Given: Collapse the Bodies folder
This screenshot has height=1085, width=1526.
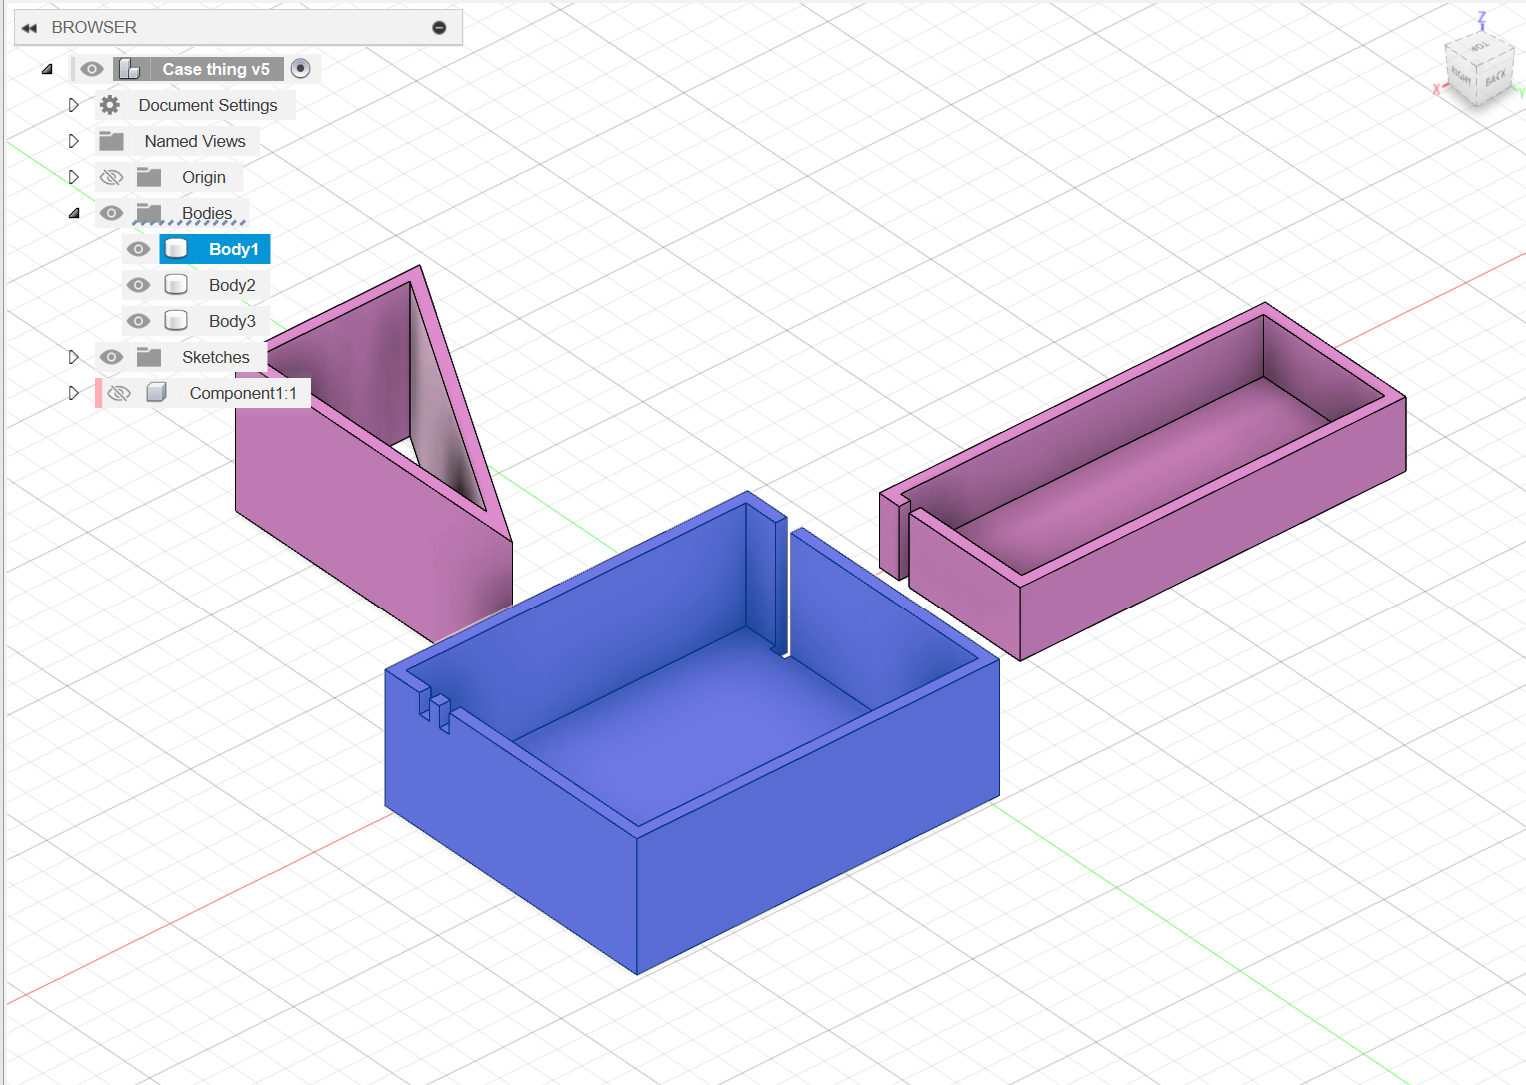Looking at the screenshot, I should [x=73, y=213].
